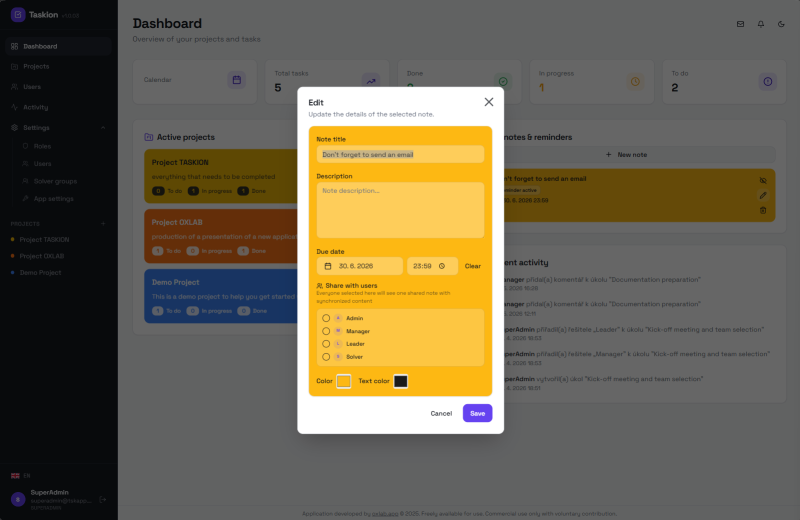
Task: Select Manager in share with users
Action: 326,331
